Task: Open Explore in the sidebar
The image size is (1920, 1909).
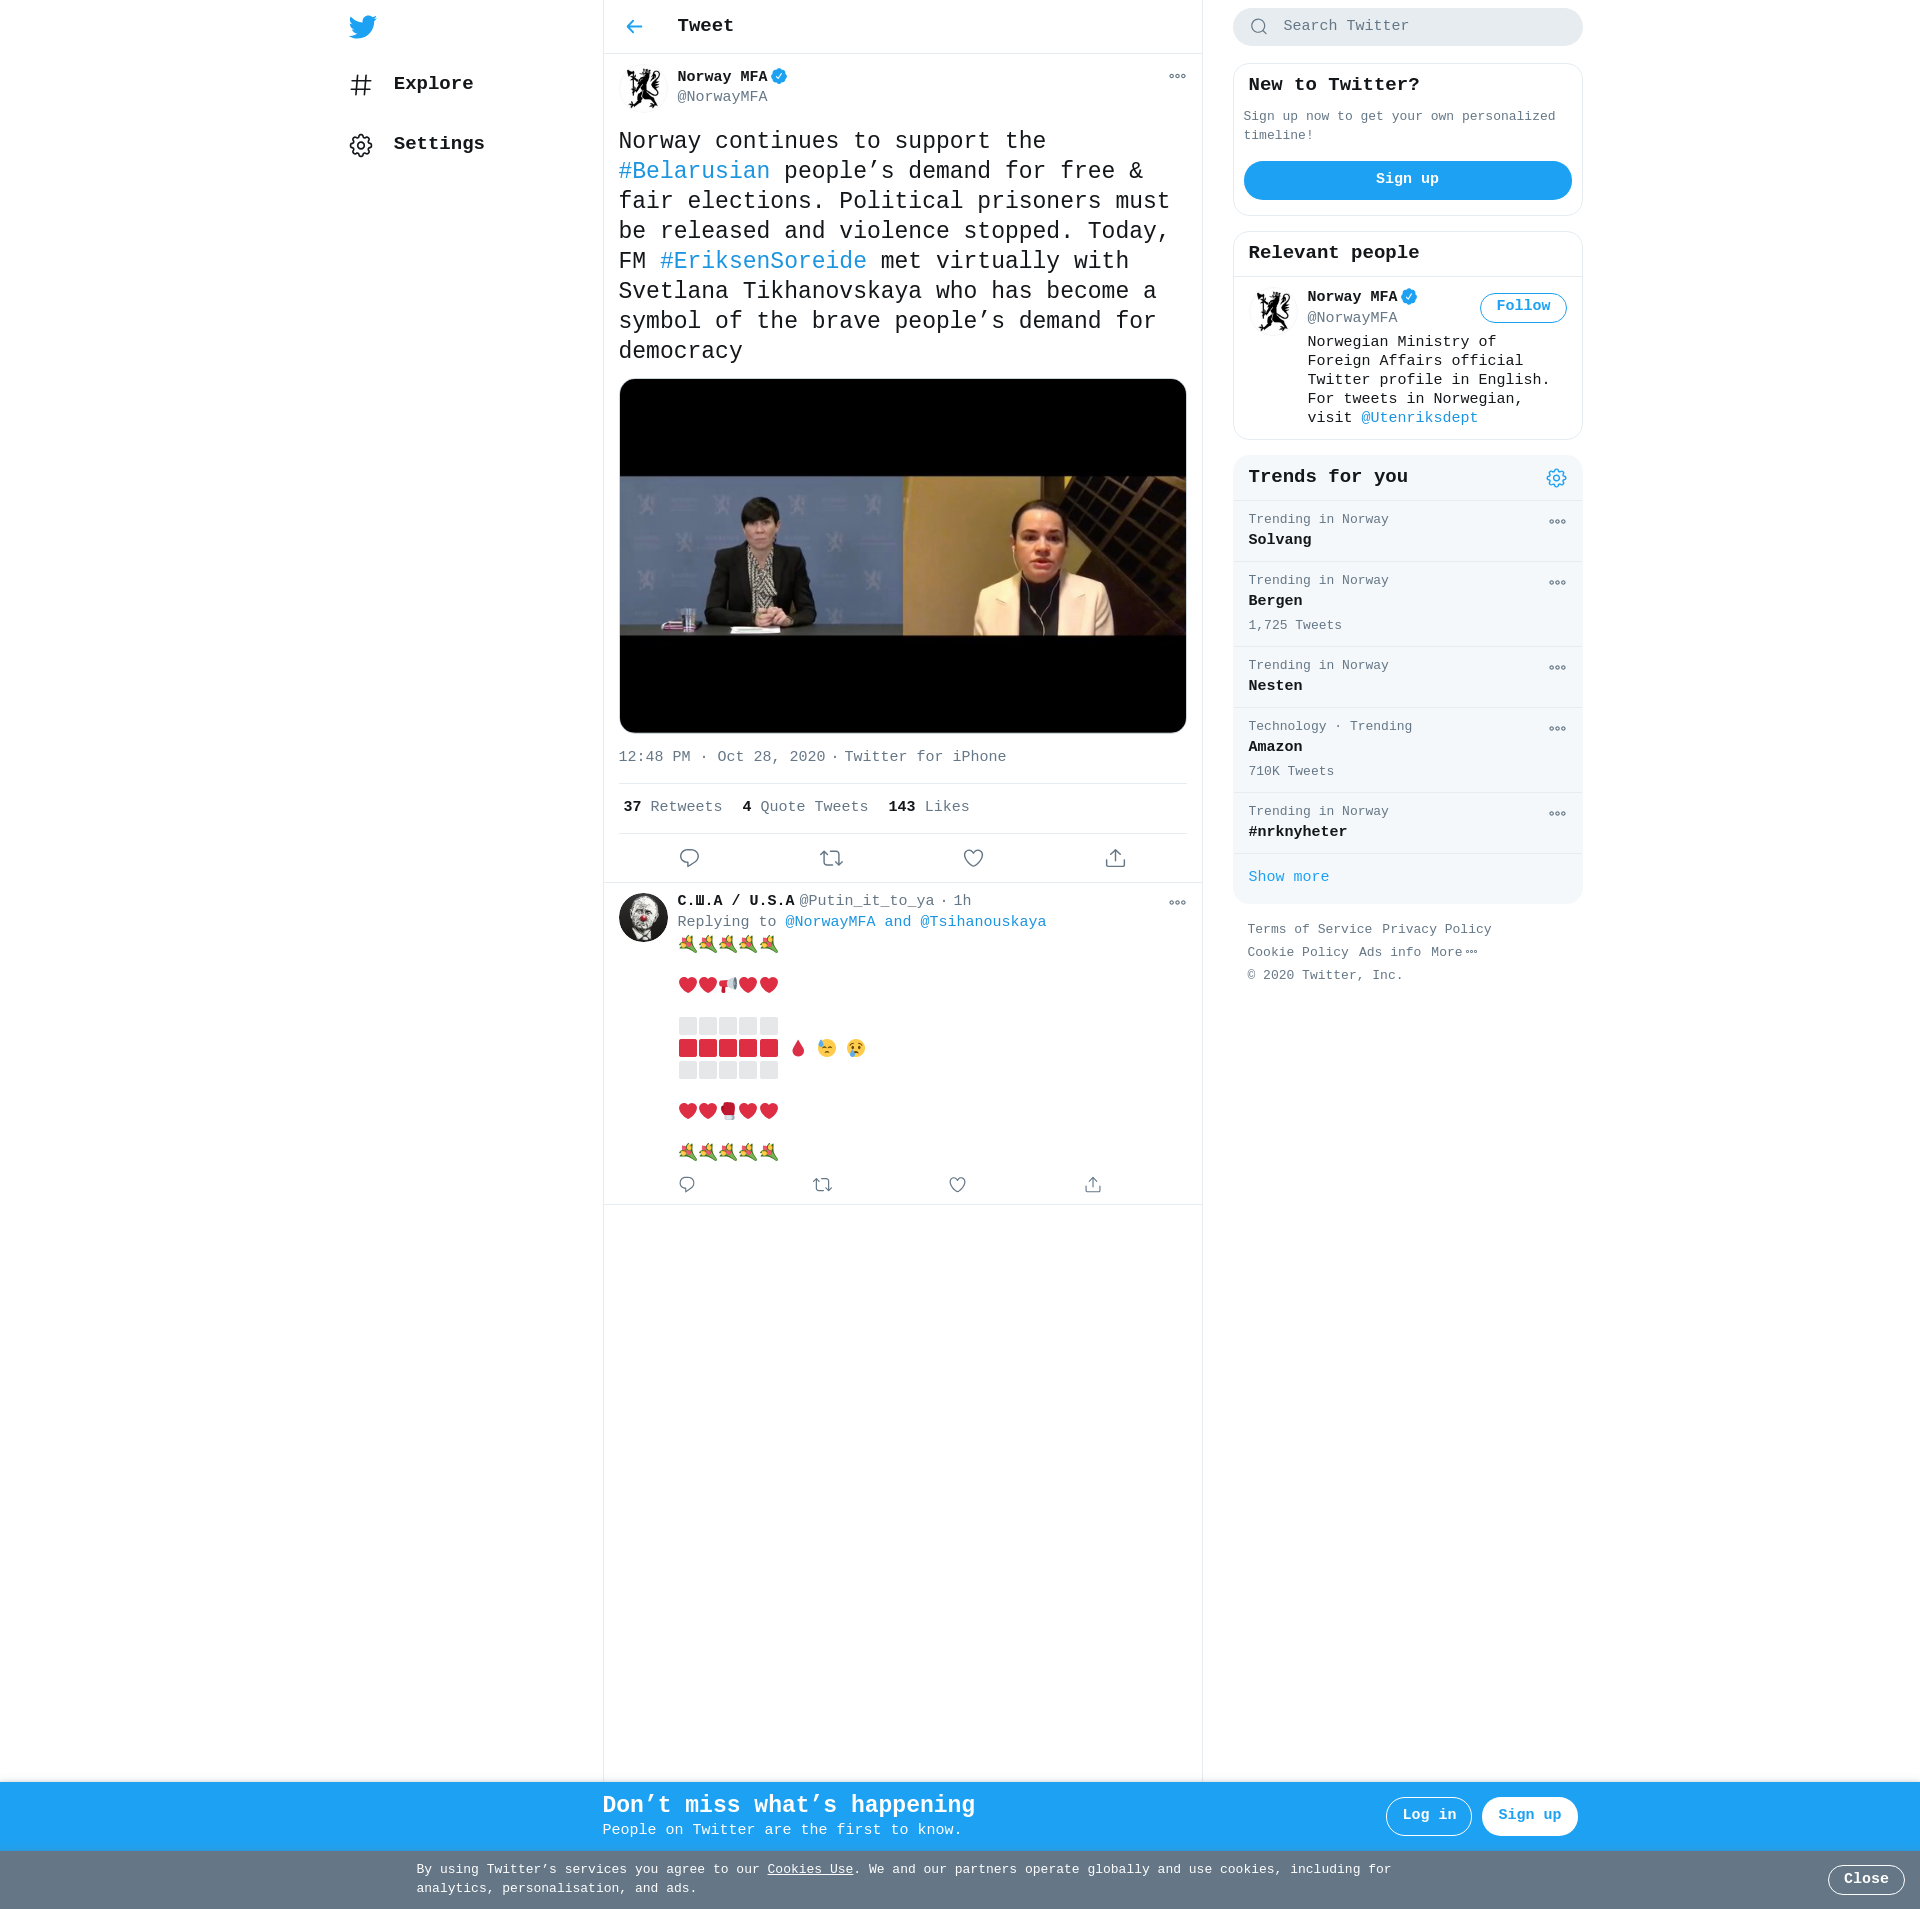Action: (x=432, y=84)
